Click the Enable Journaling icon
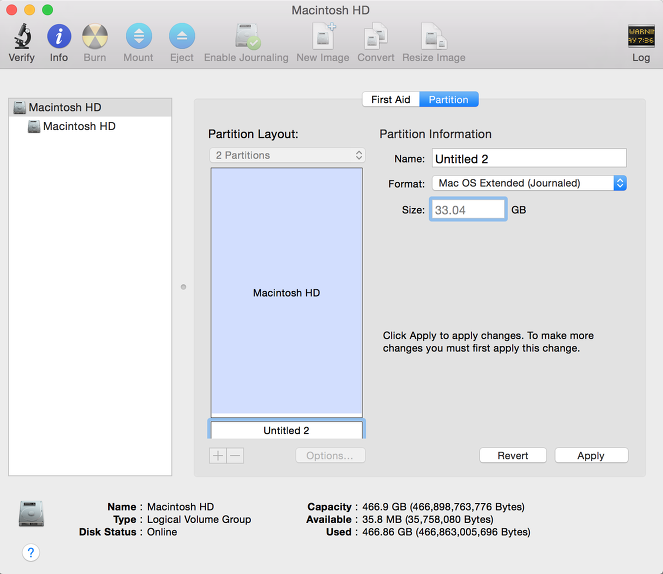Screen dimensions: 663x574 (x=247, y=36)
